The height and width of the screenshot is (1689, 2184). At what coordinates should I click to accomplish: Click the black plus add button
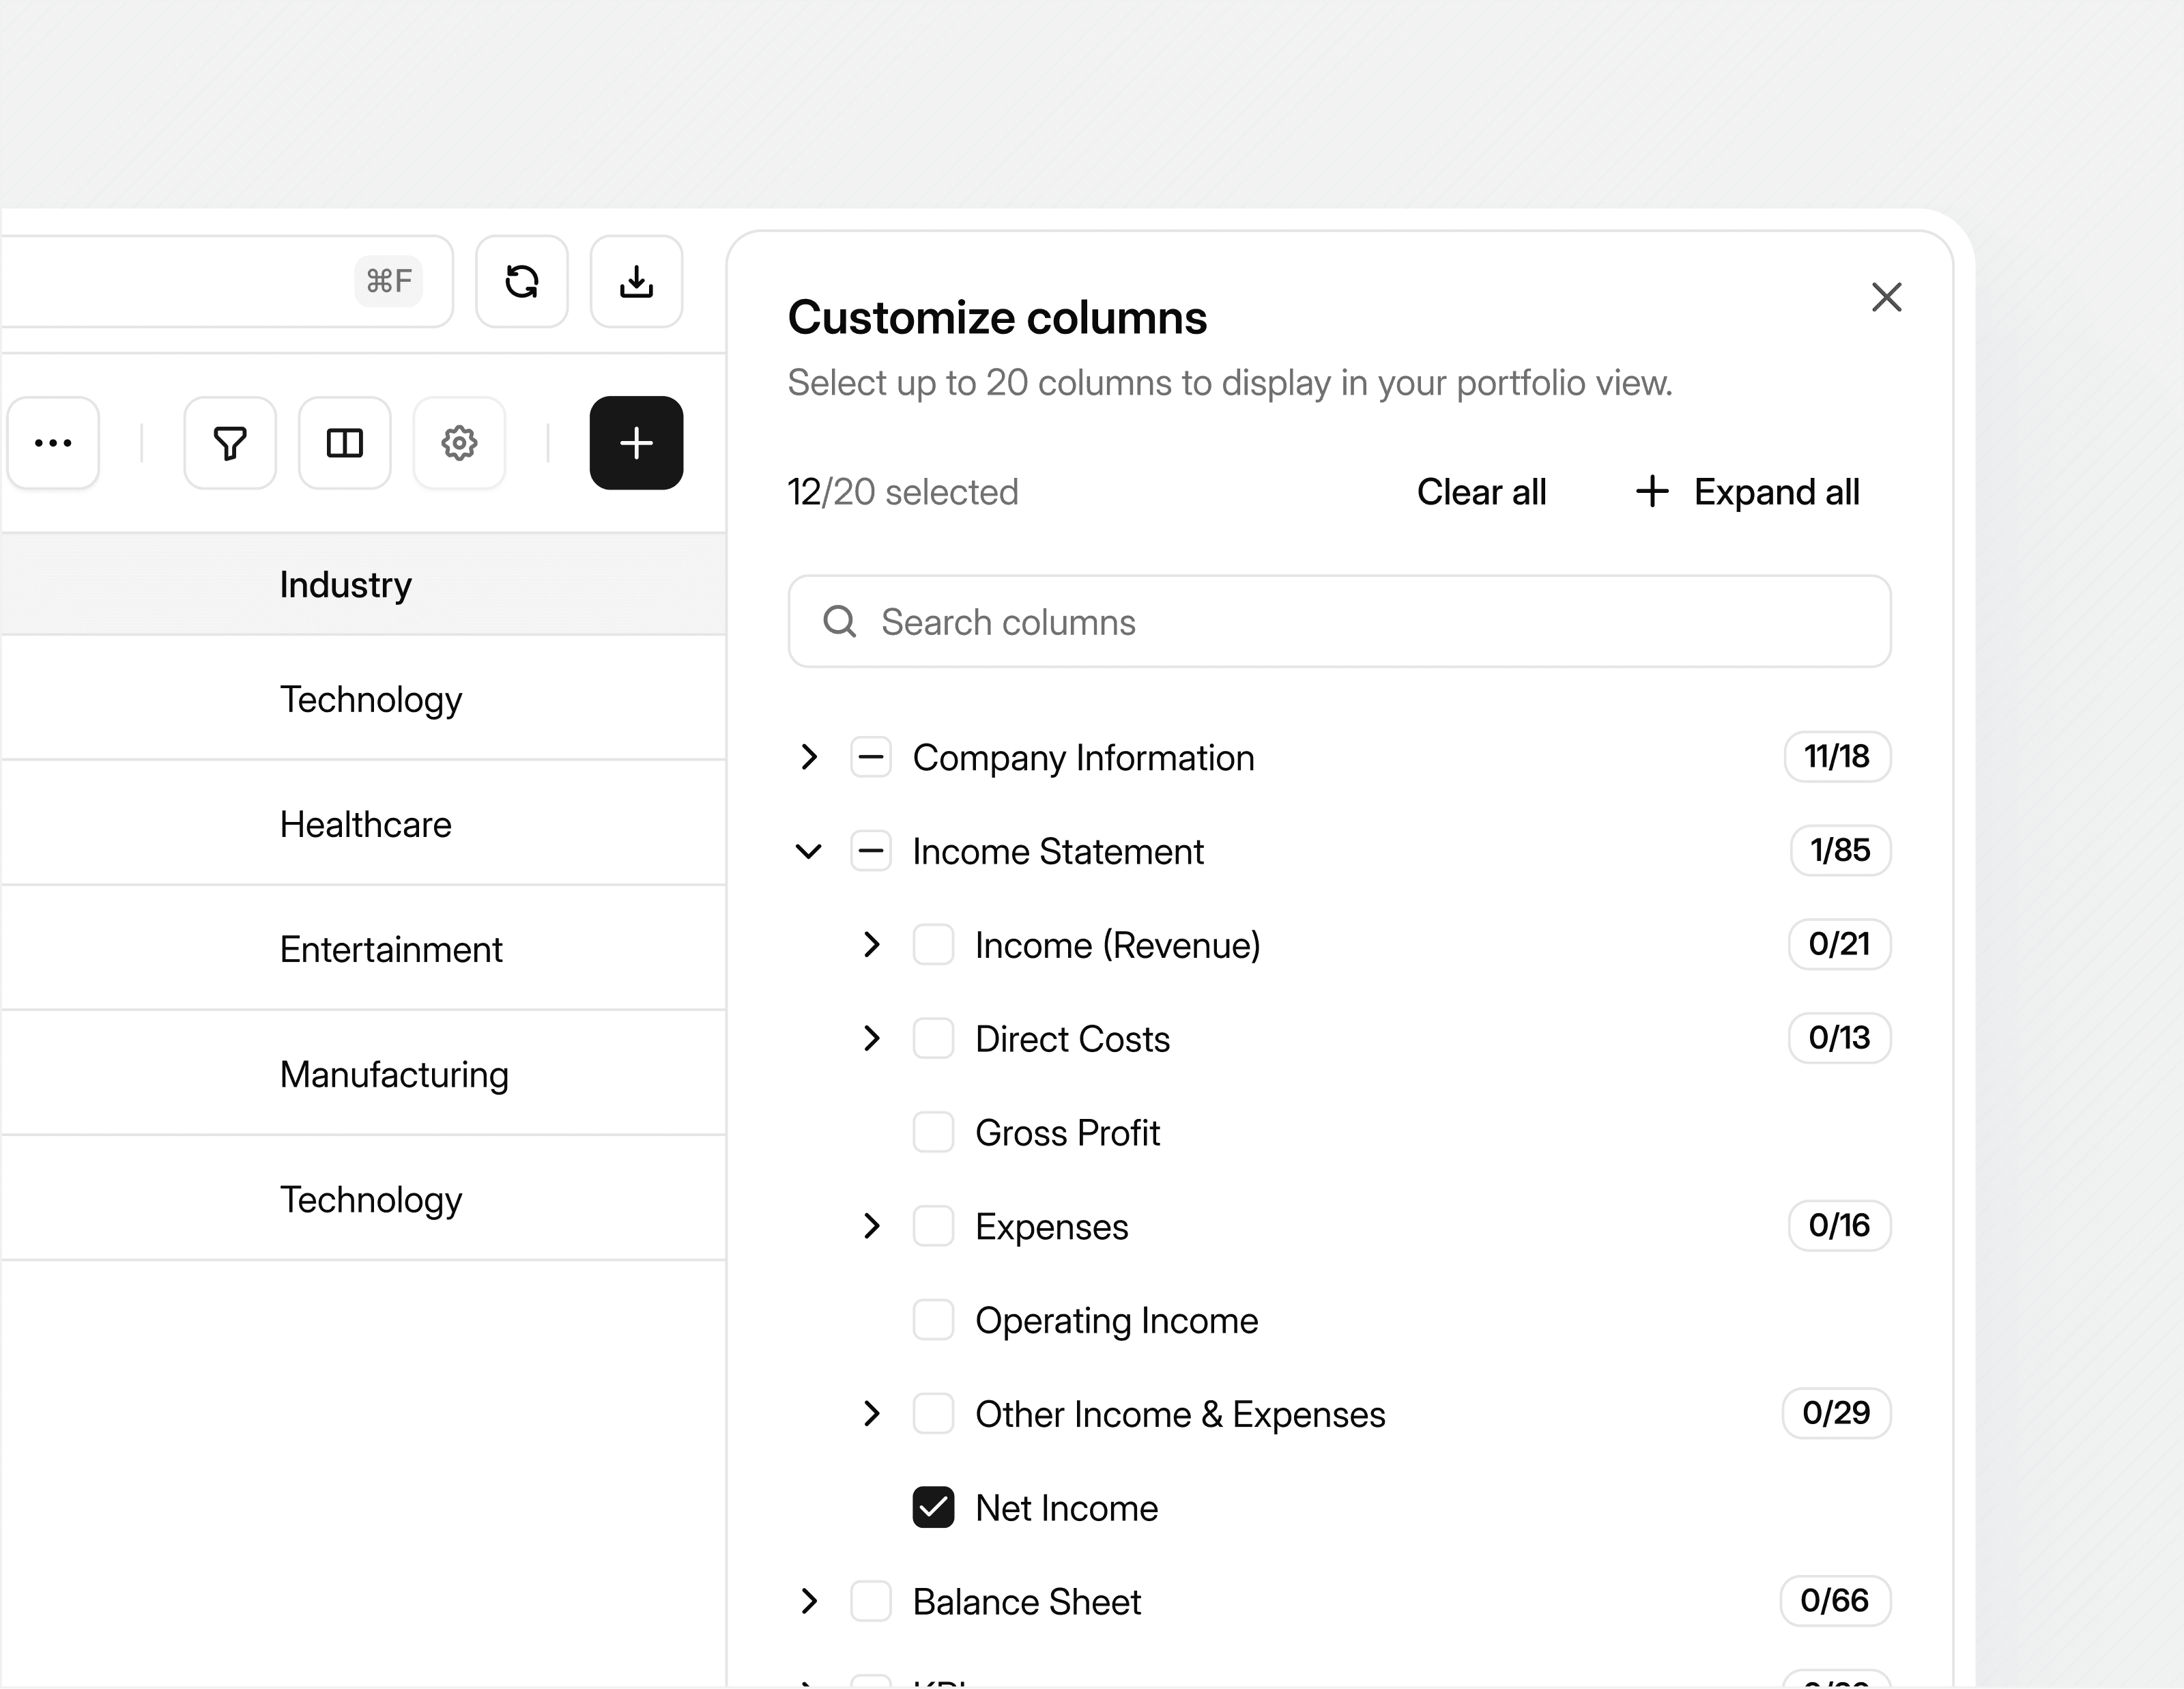[x=636, y=443]
